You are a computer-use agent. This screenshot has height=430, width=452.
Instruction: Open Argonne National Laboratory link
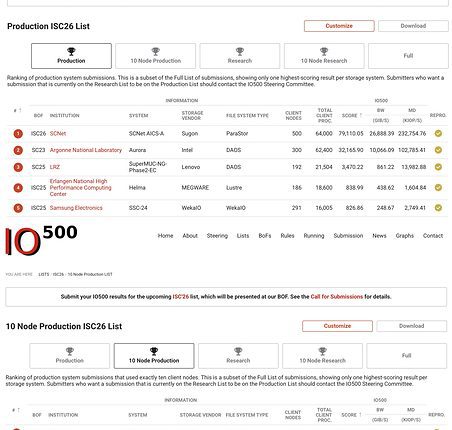[86, 150]
